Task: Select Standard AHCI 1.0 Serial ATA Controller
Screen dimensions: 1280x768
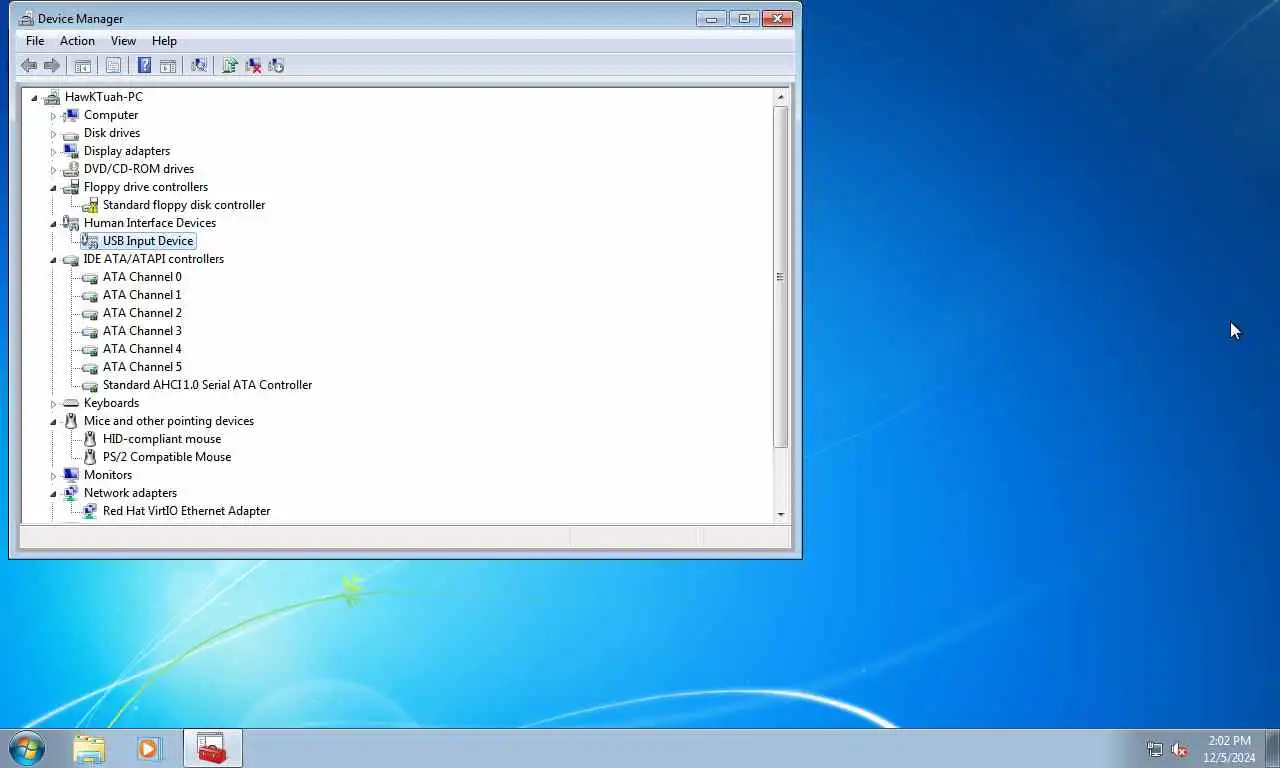Action: pos(207,385)
